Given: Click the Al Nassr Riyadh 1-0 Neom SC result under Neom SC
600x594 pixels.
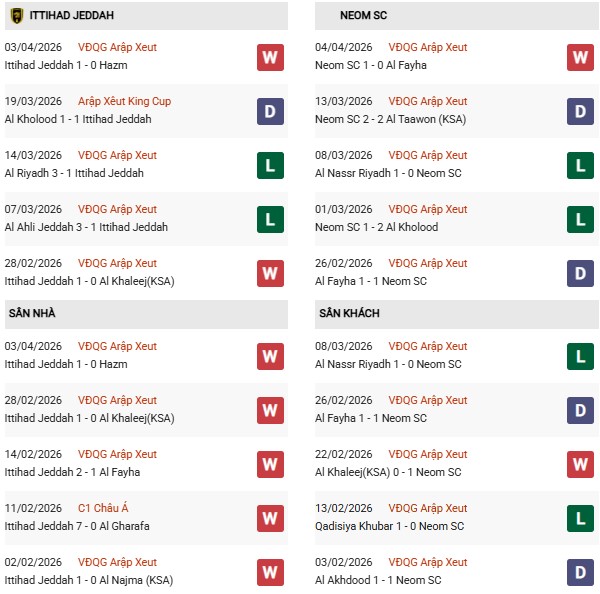Looking at the screenshot, I should 388,173.
